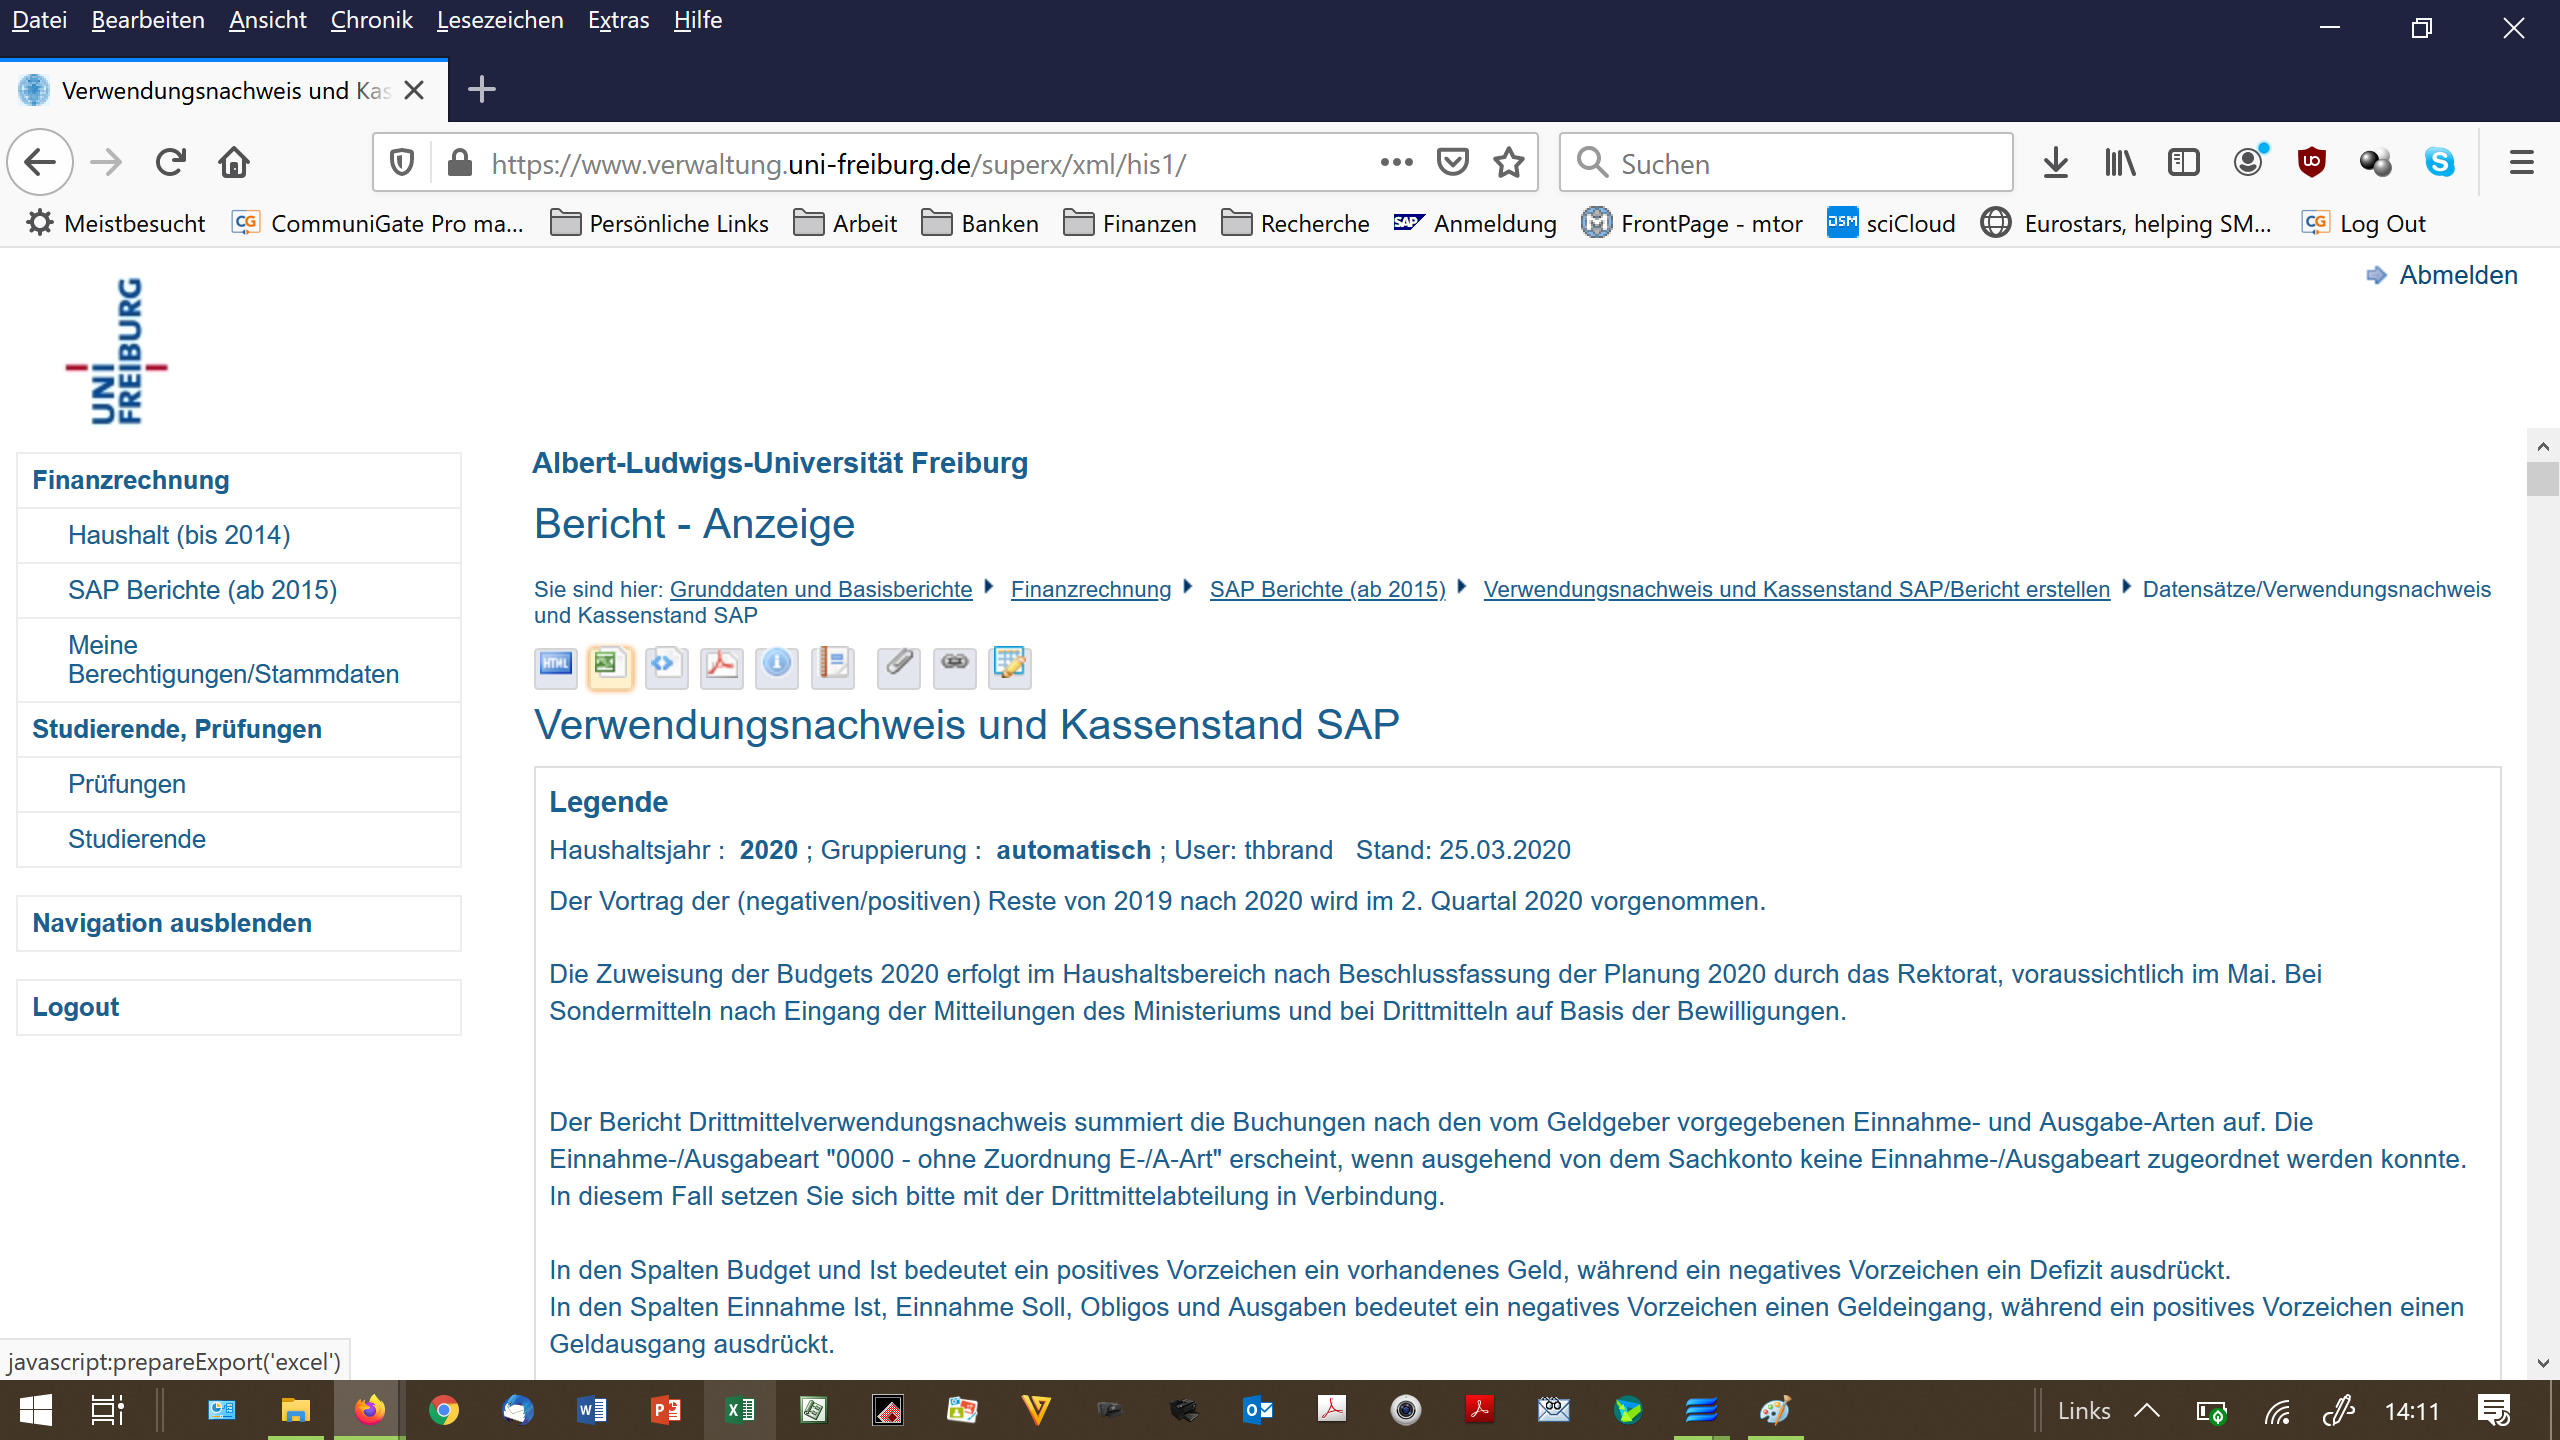The width and height of the screenshot is (2560, 1440).
Task: Open the downloads panel
Action: point(2055,162)
